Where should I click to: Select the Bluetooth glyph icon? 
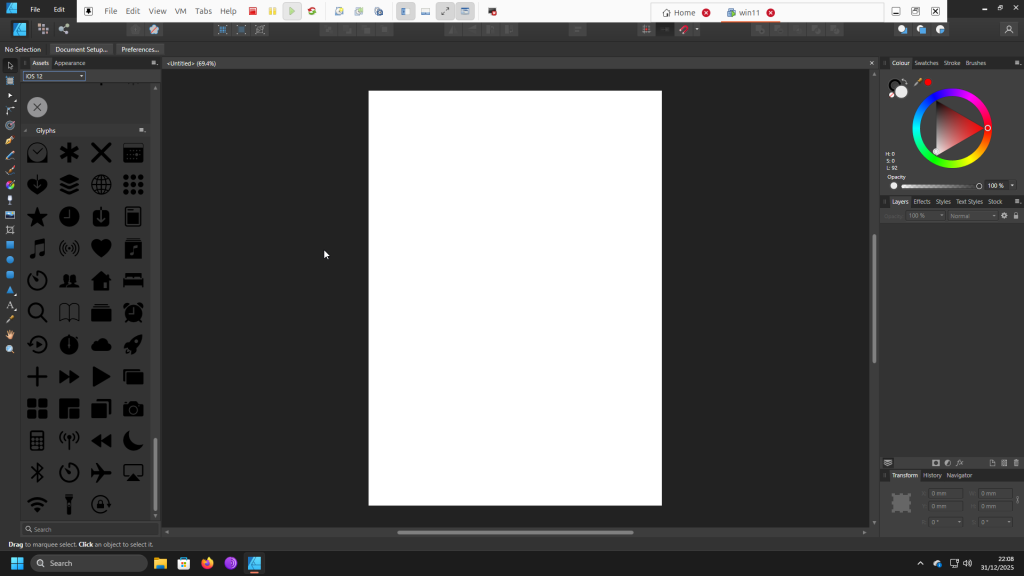(x=37, y=472)
